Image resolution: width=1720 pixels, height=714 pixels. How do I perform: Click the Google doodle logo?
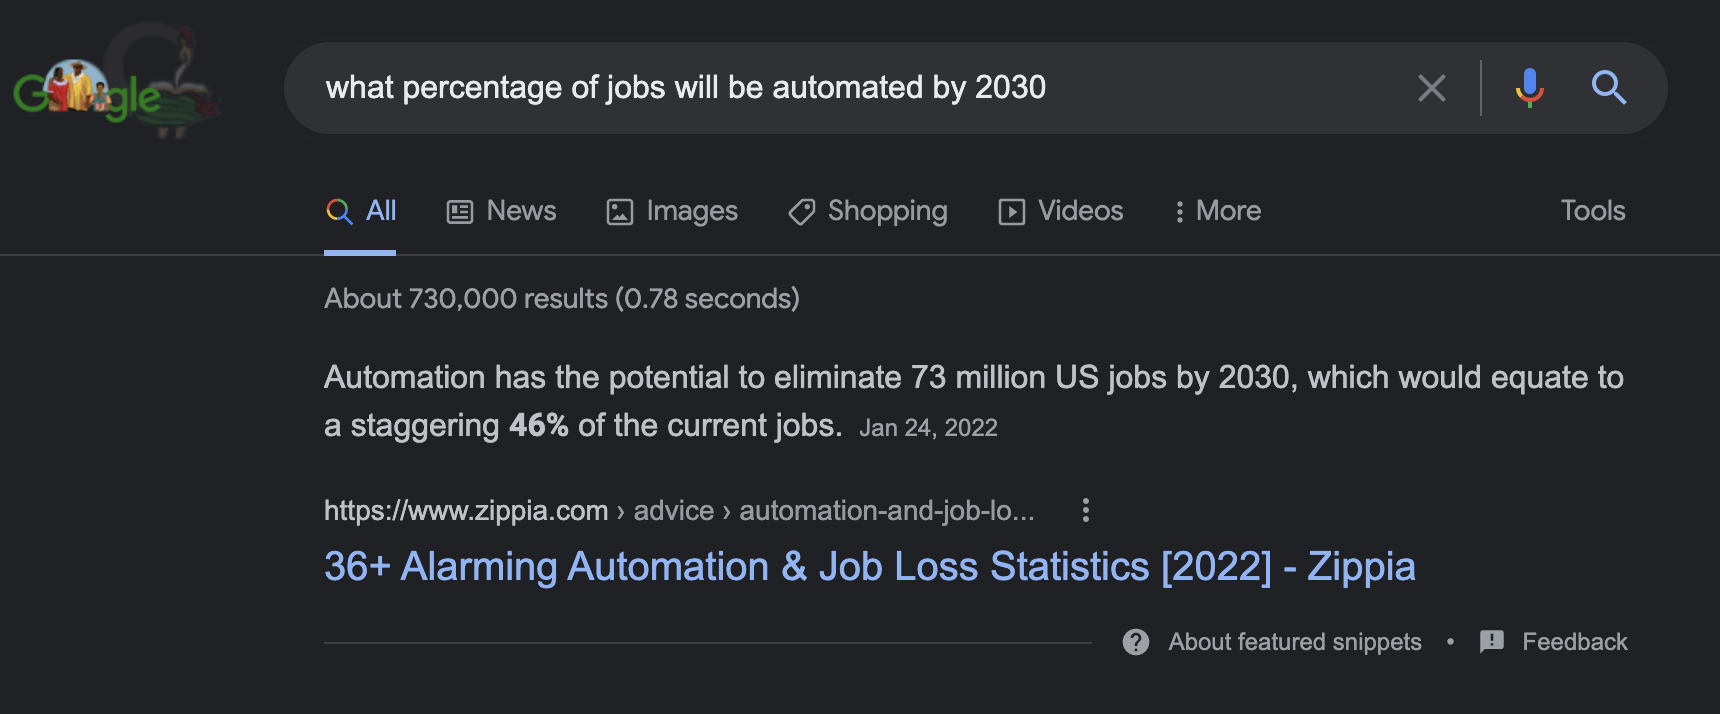tap(115, 85)
